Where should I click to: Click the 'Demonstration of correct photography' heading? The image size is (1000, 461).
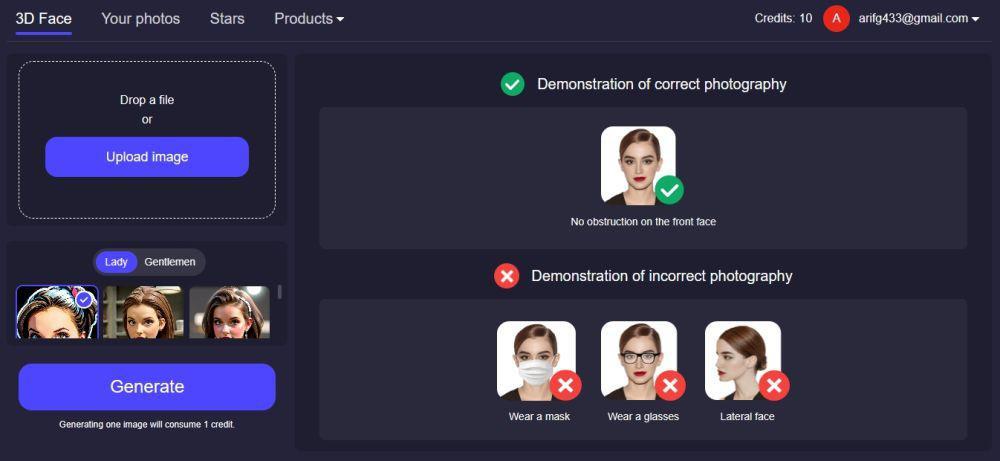pos(661,84)
